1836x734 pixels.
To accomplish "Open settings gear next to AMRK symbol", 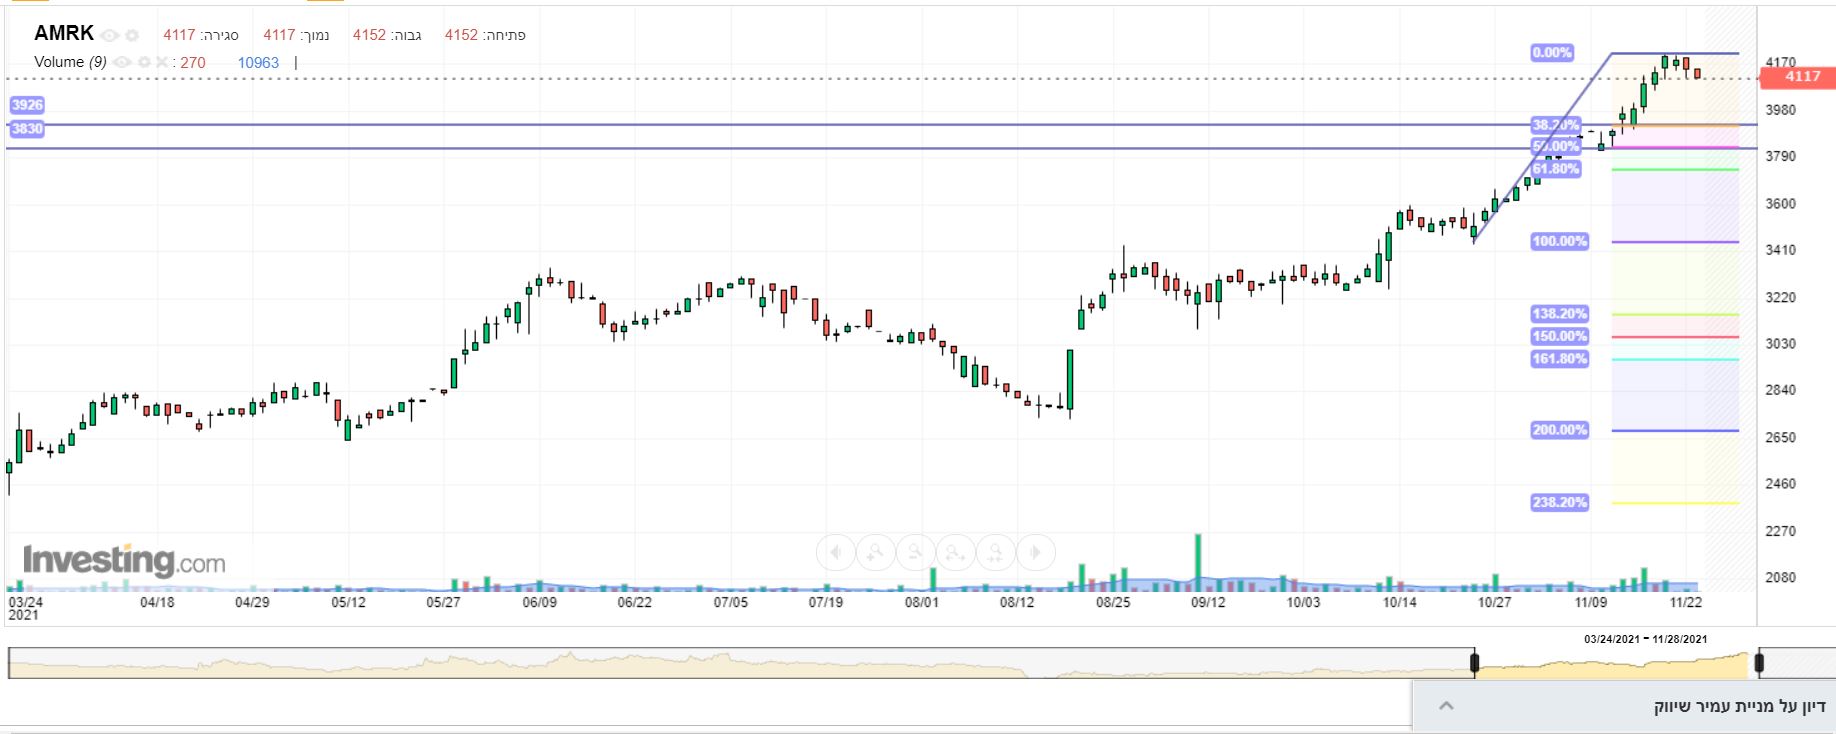I will coord(131,35).
